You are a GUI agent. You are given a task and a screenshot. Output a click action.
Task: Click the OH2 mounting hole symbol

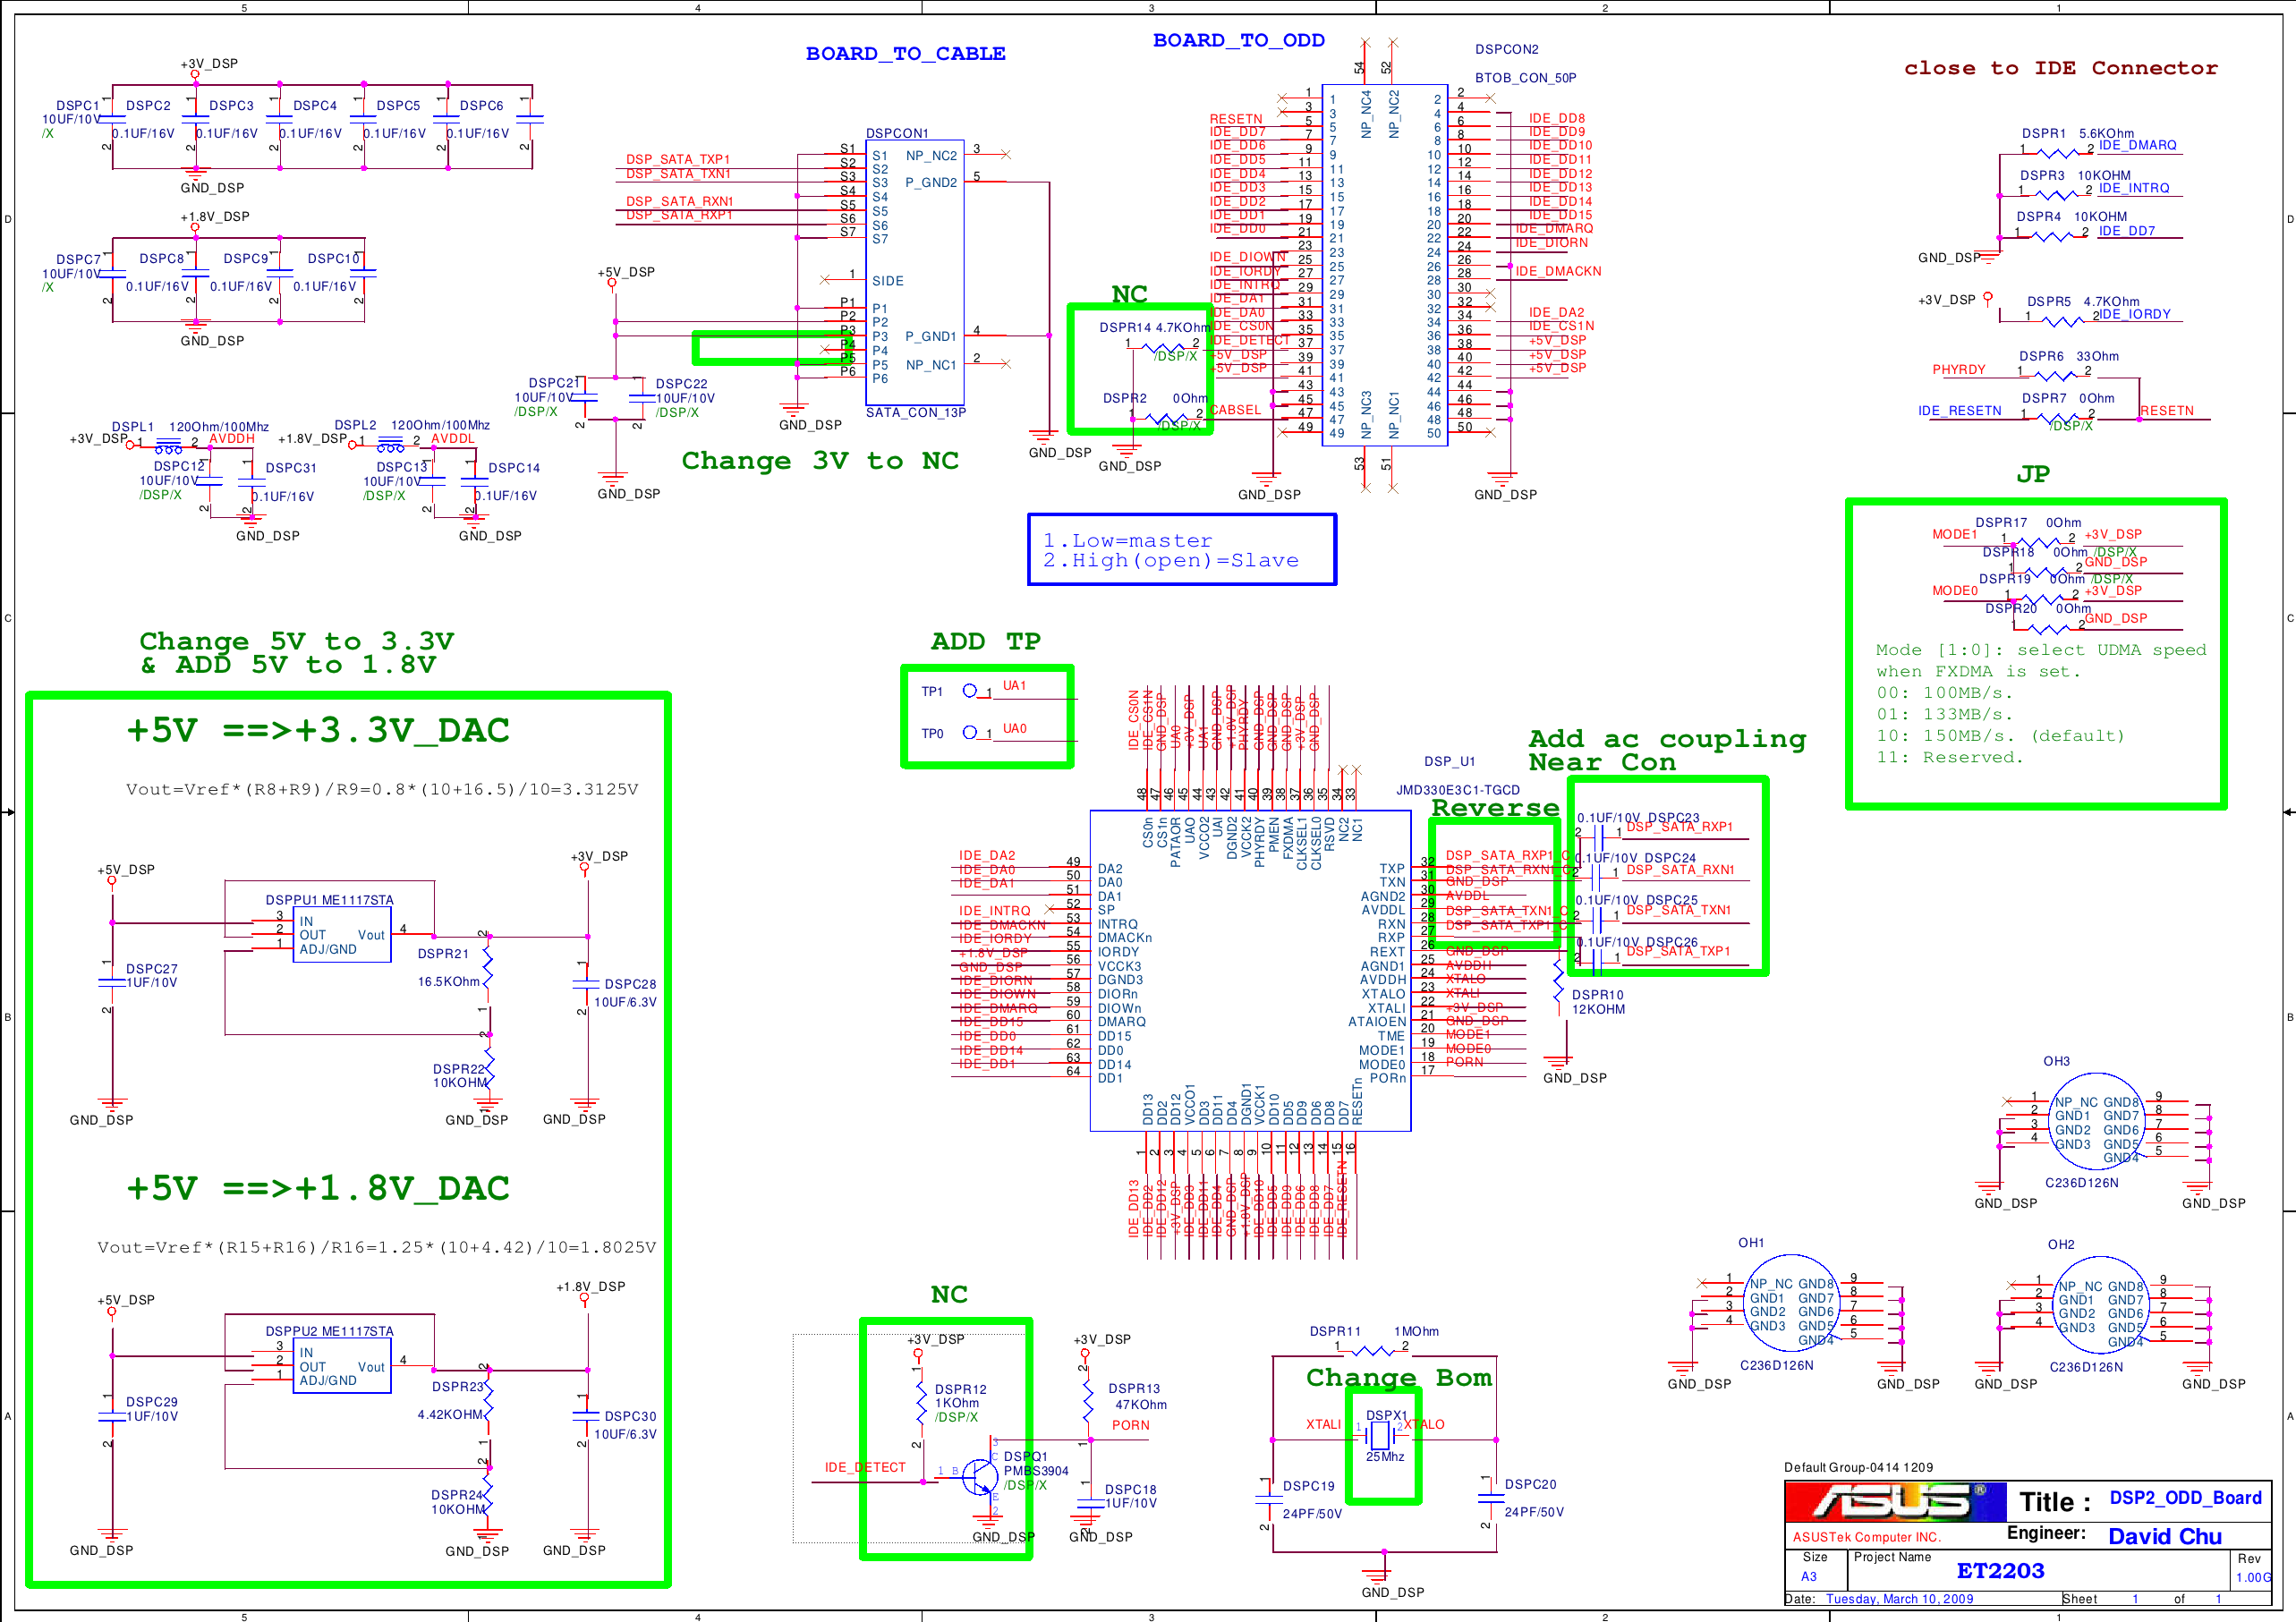[x=2100, y=1305]
